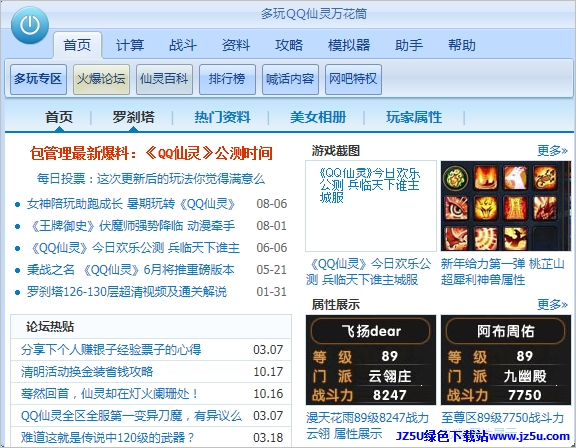Click the 火爆论坛 button

[101, 79]
